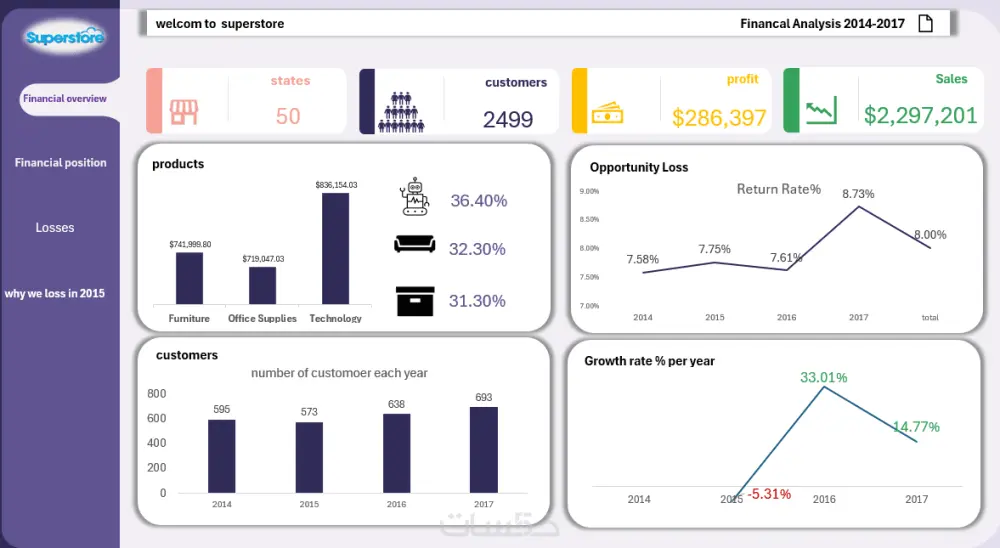
Task: Click the storage box office supplies icon
Action: click(415, 301)
